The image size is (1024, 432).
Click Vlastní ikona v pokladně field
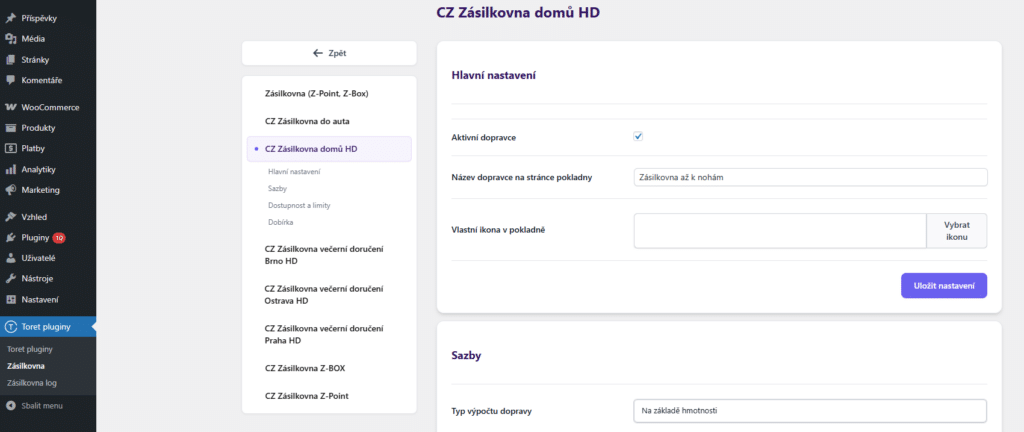coord(780,231)
